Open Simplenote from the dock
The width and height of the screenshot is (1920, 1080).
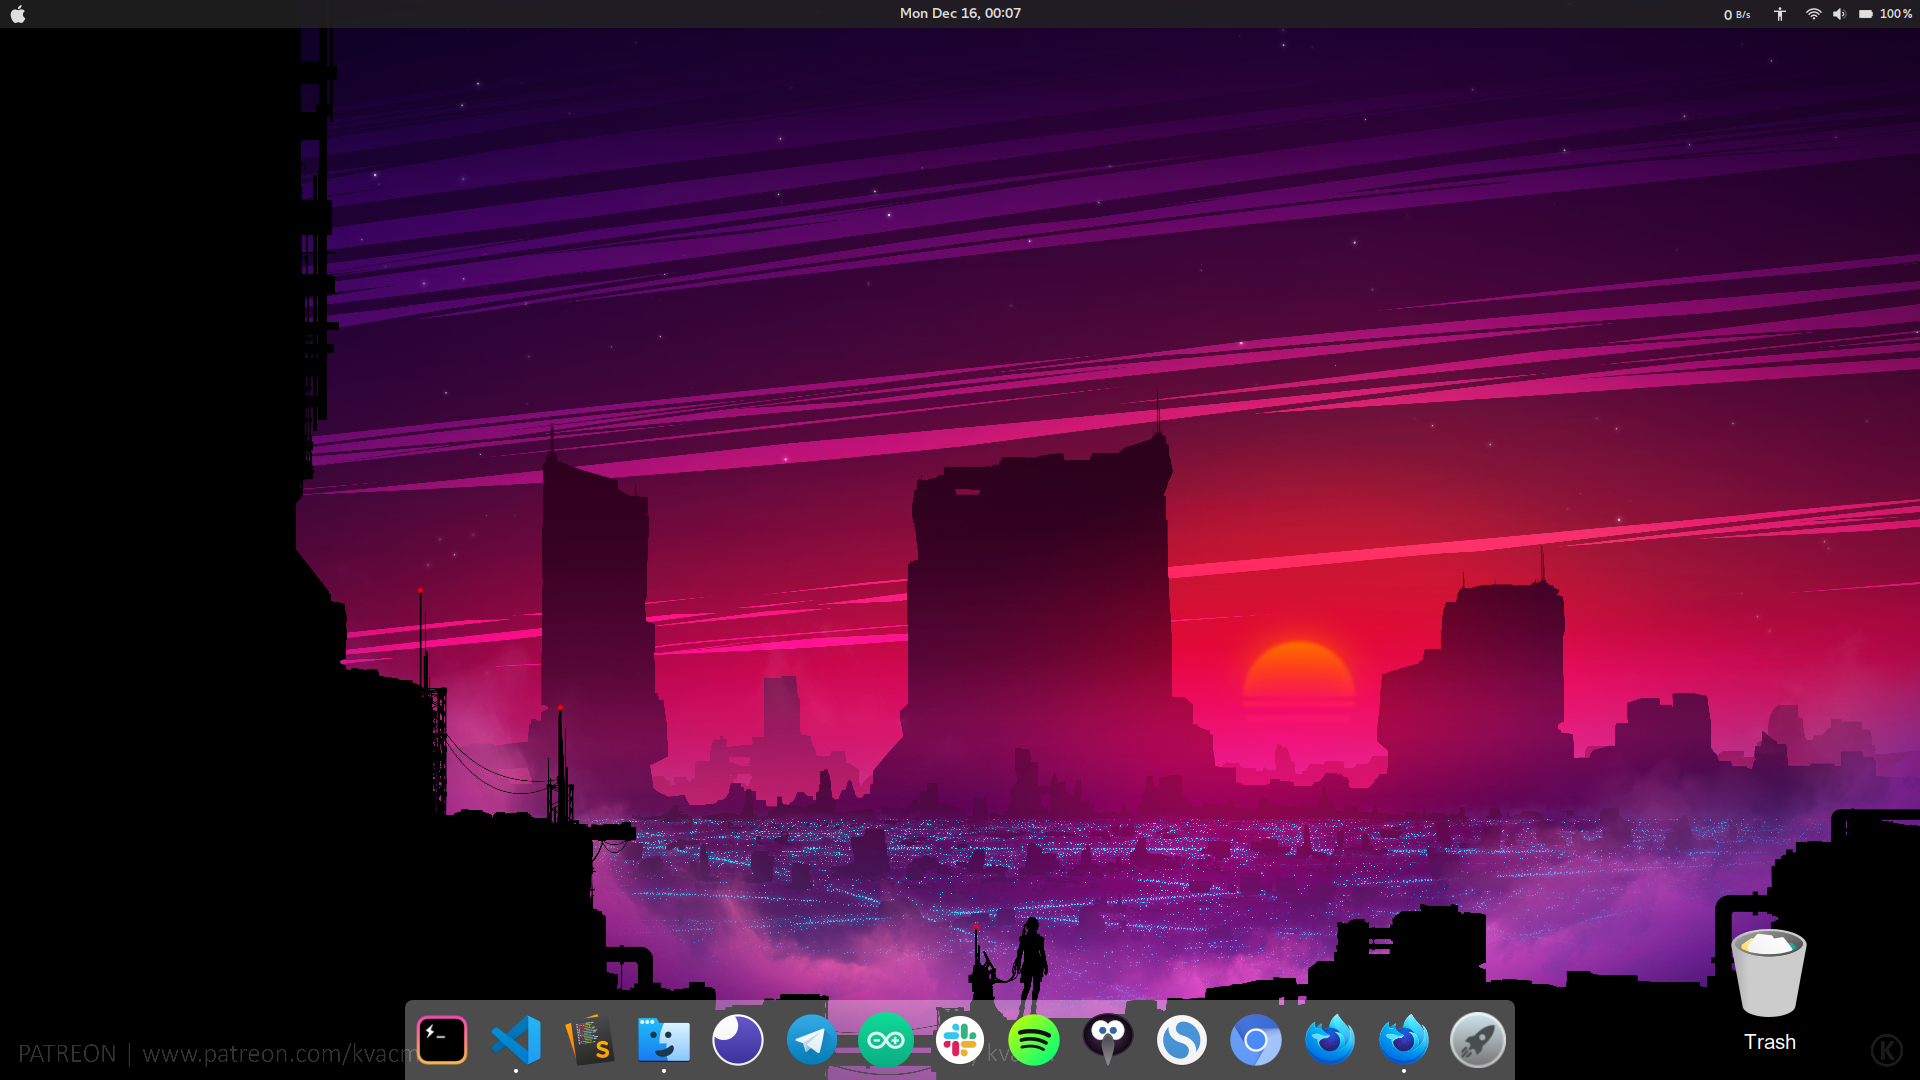click(x=1182, y=1040)
